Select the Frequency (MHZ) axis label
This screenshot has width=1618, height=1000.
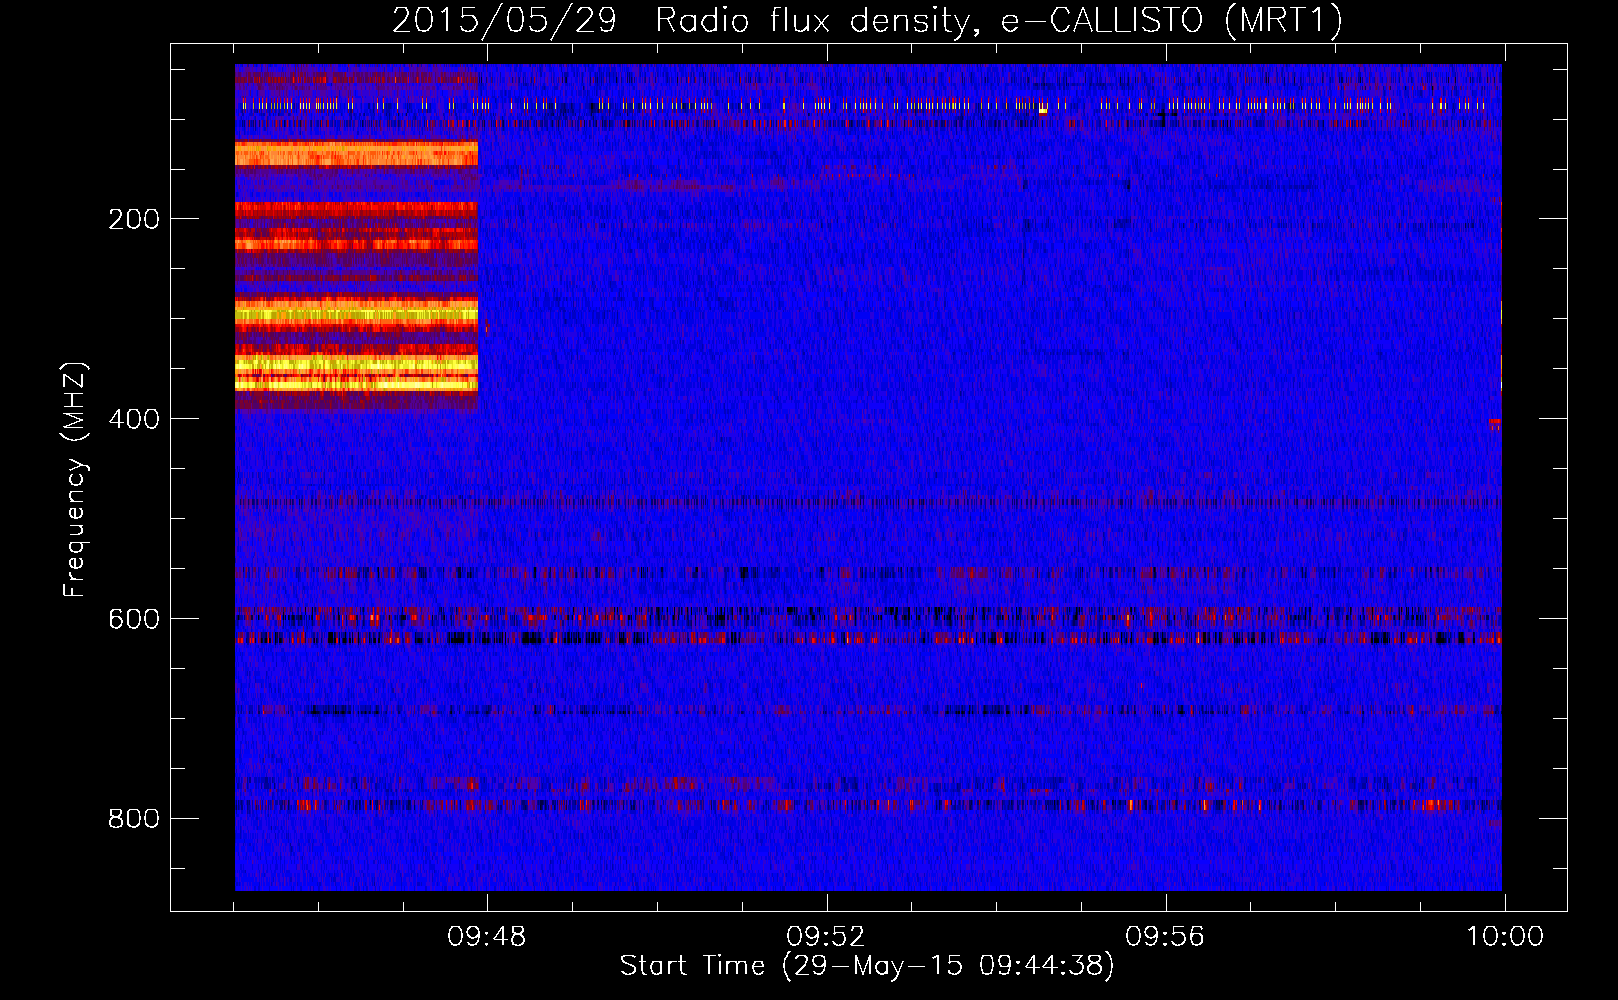75,479
